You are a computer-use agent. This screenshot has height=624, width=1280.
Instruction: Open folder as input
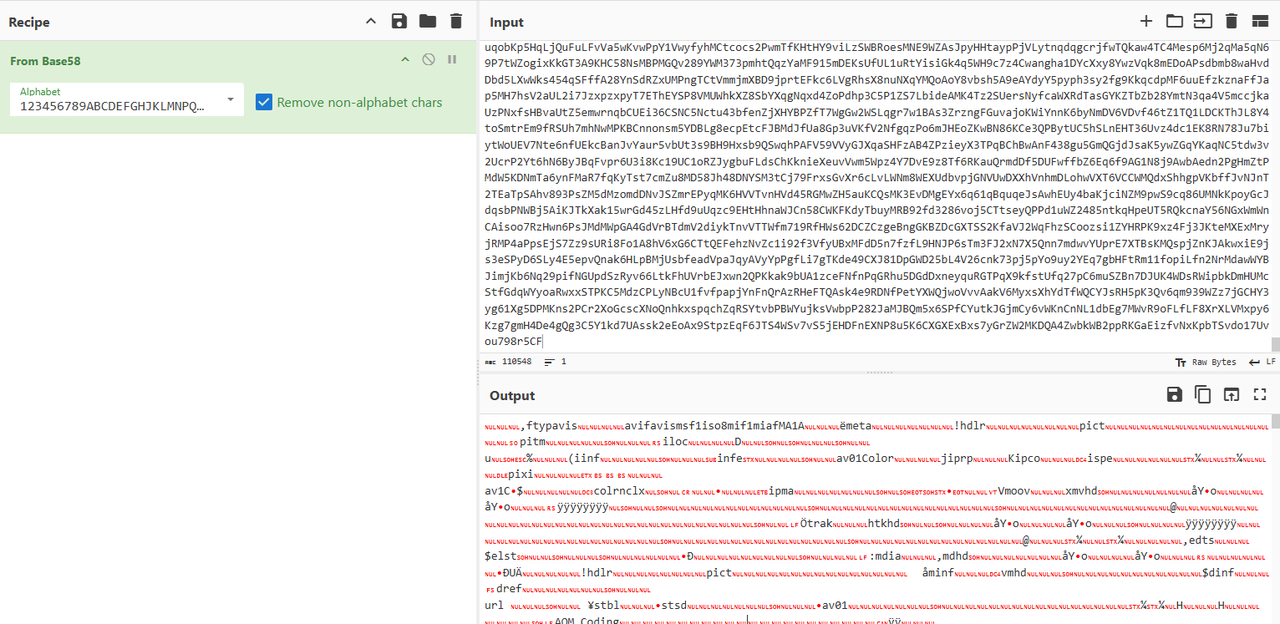click(x=1174, y=21)
